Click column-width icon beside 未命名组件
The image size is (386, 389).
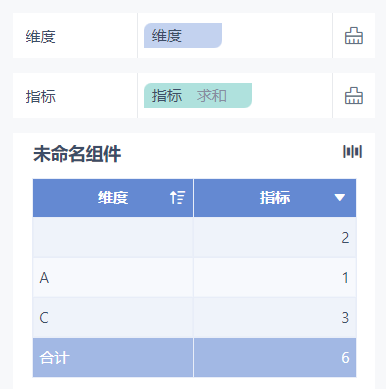352,152
